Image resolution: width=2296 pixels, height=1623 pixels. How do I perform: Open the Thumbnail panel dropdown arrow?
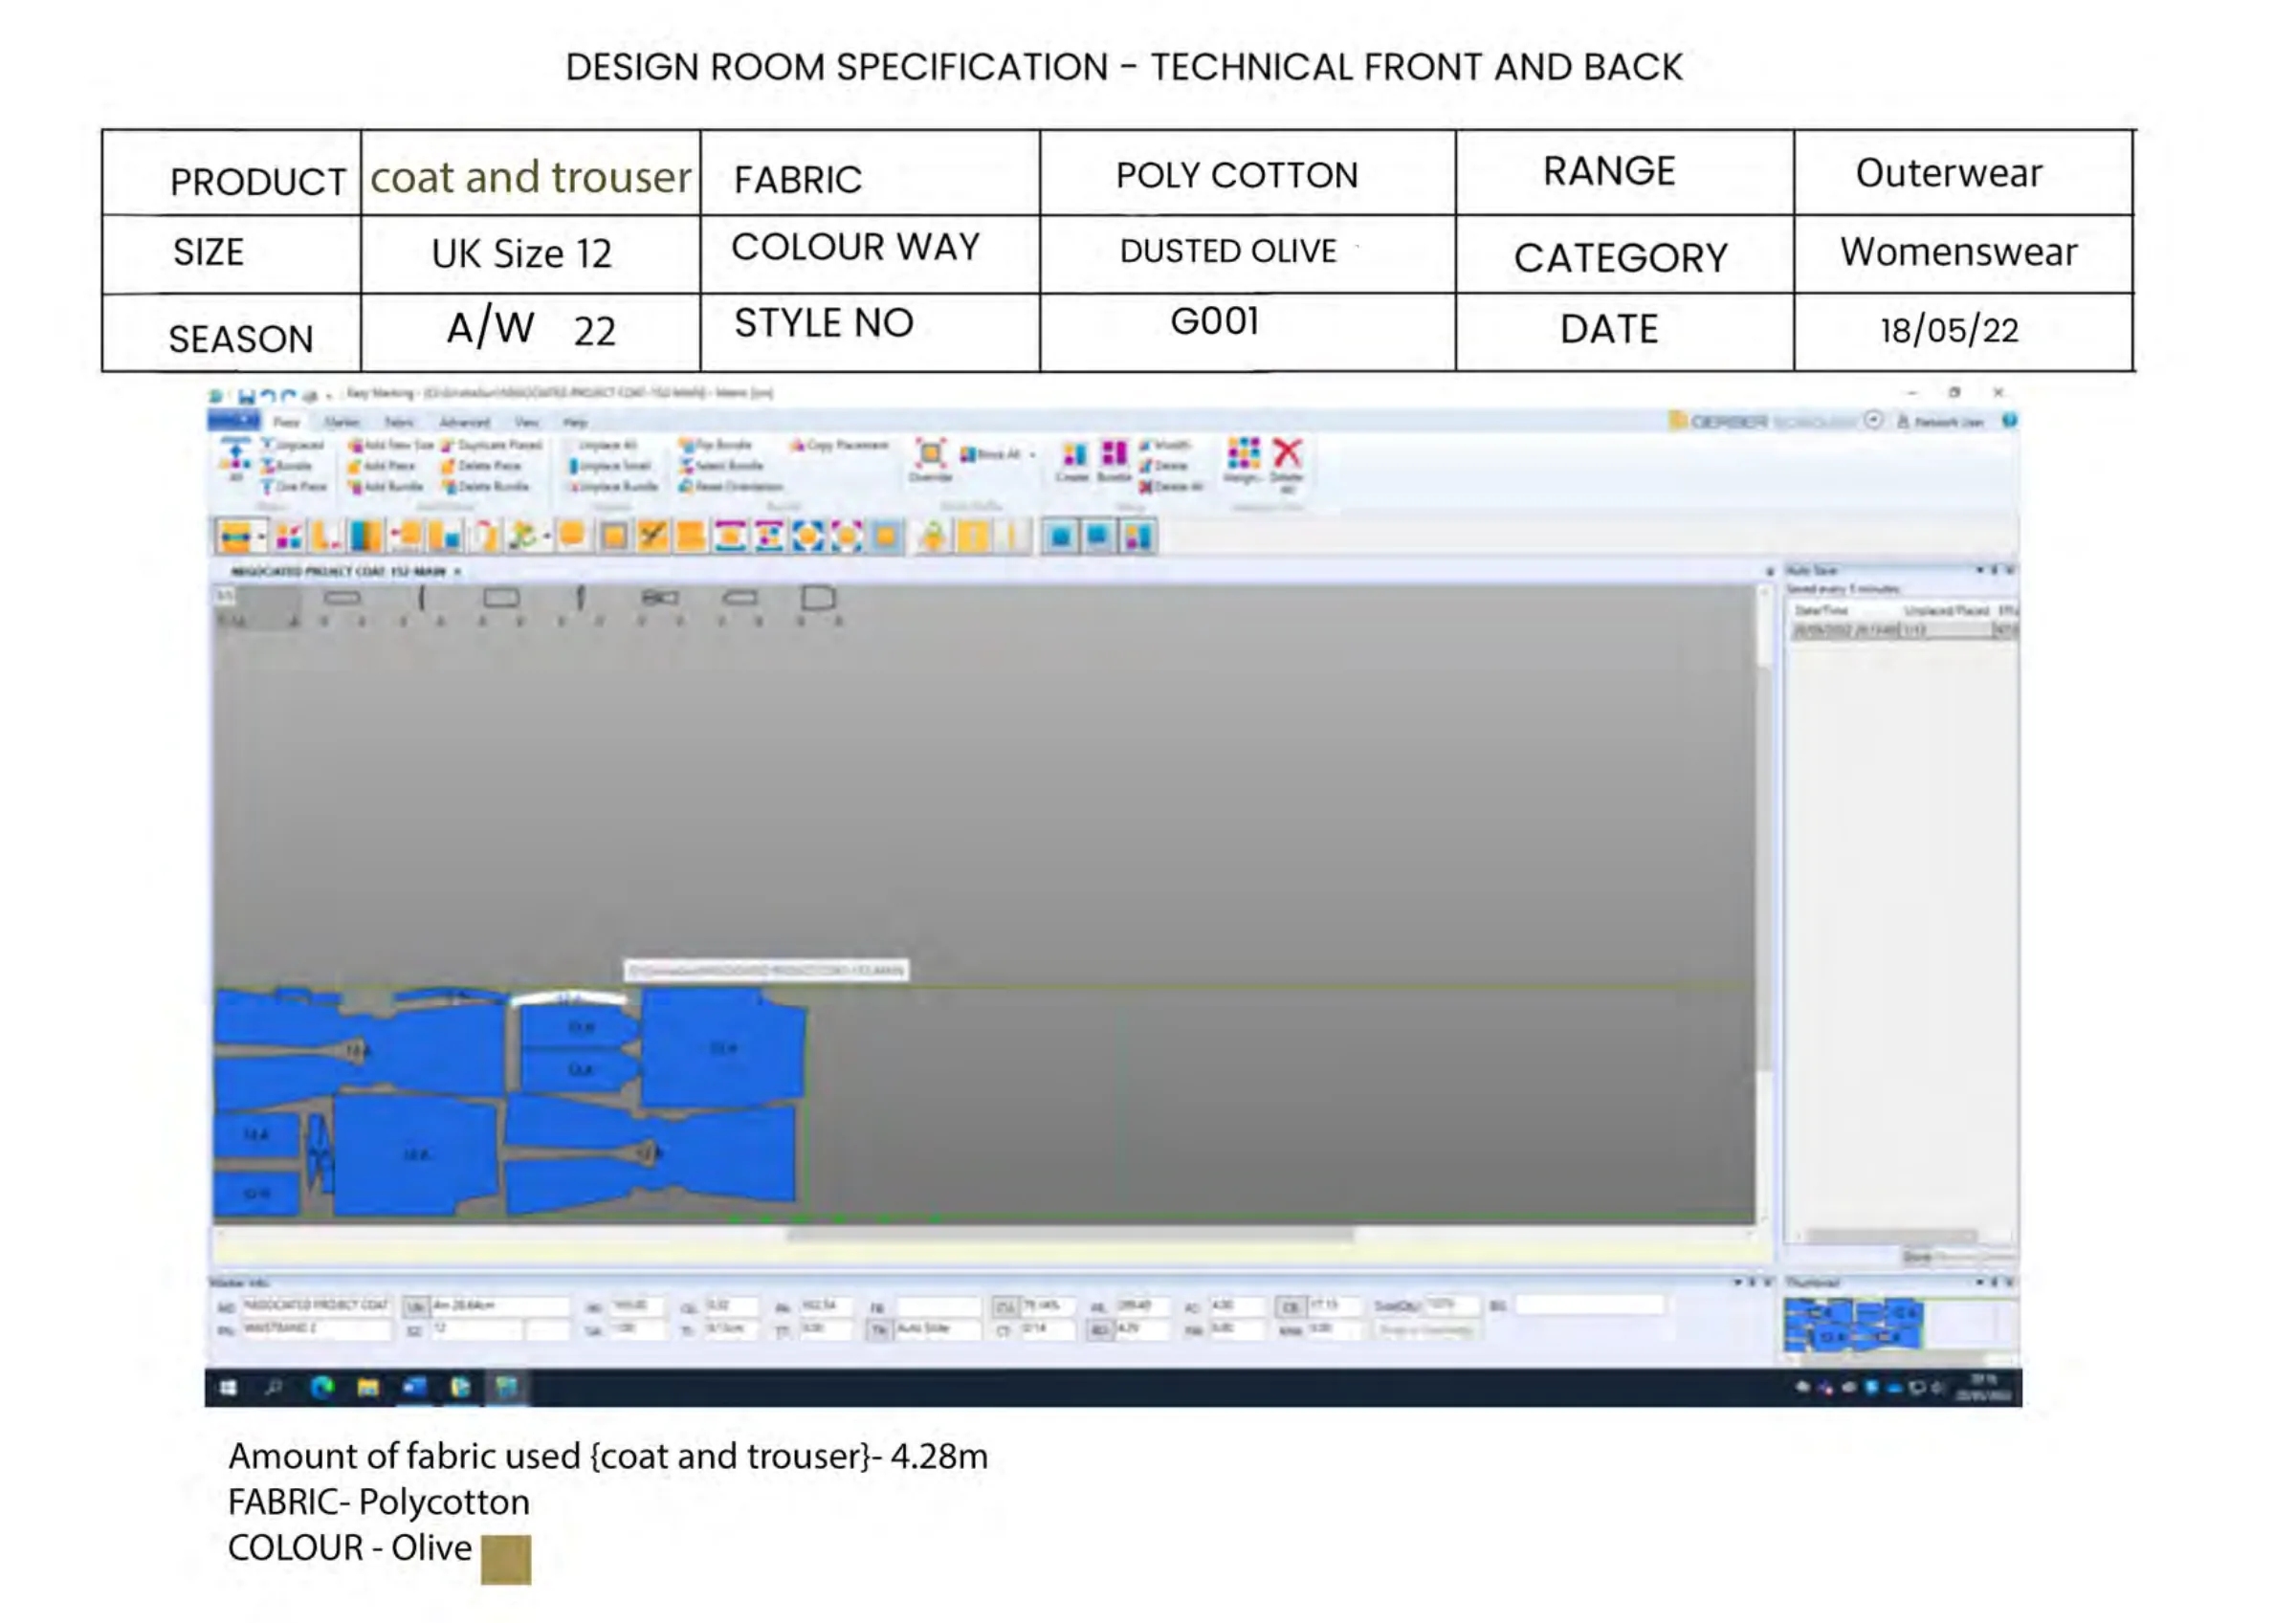tap(1979, 1283)
